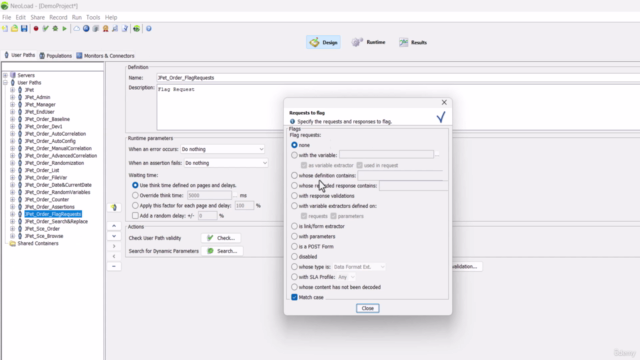640x360 pixels.
Task: Select 'is a POST Form' radio button
Action: (294, 247)
